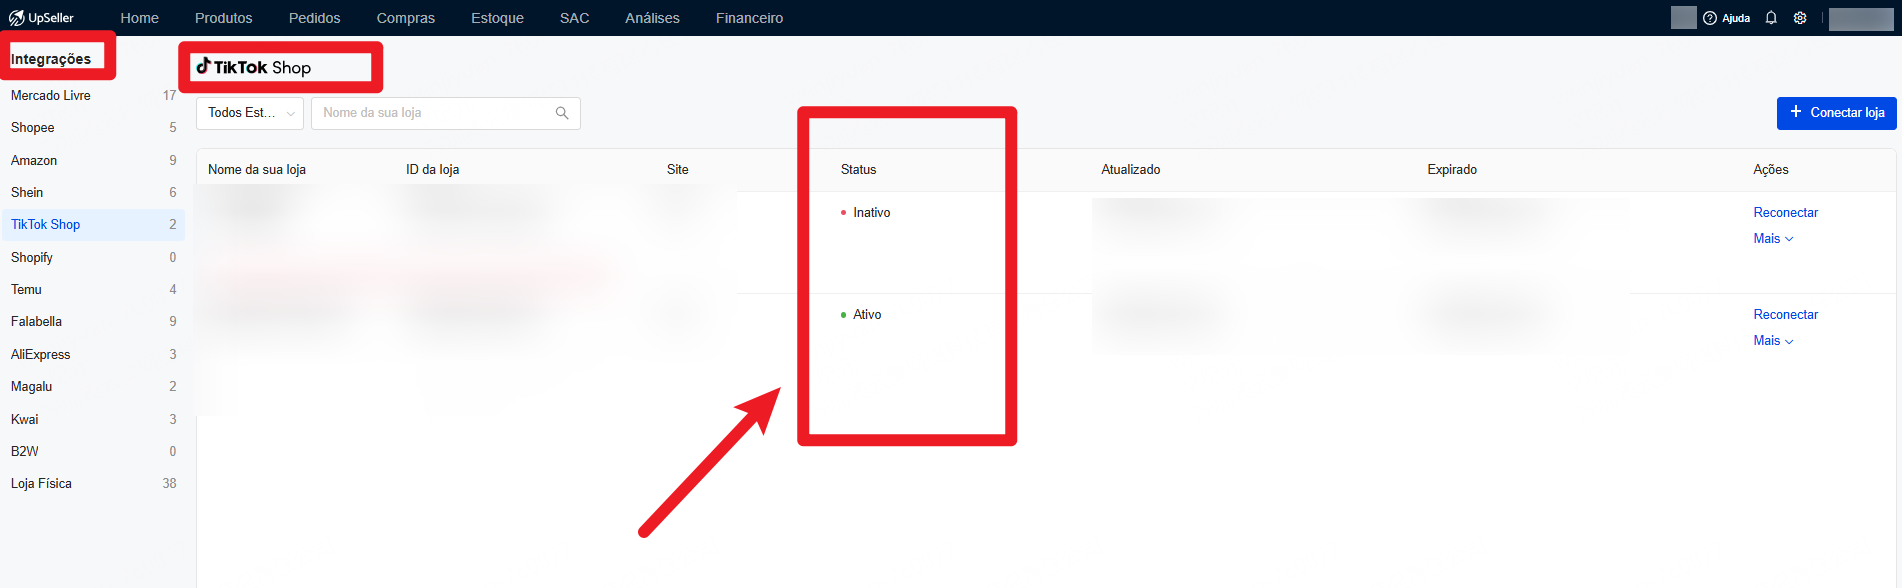Click the Inativo status text

click(x=871, y=212)
